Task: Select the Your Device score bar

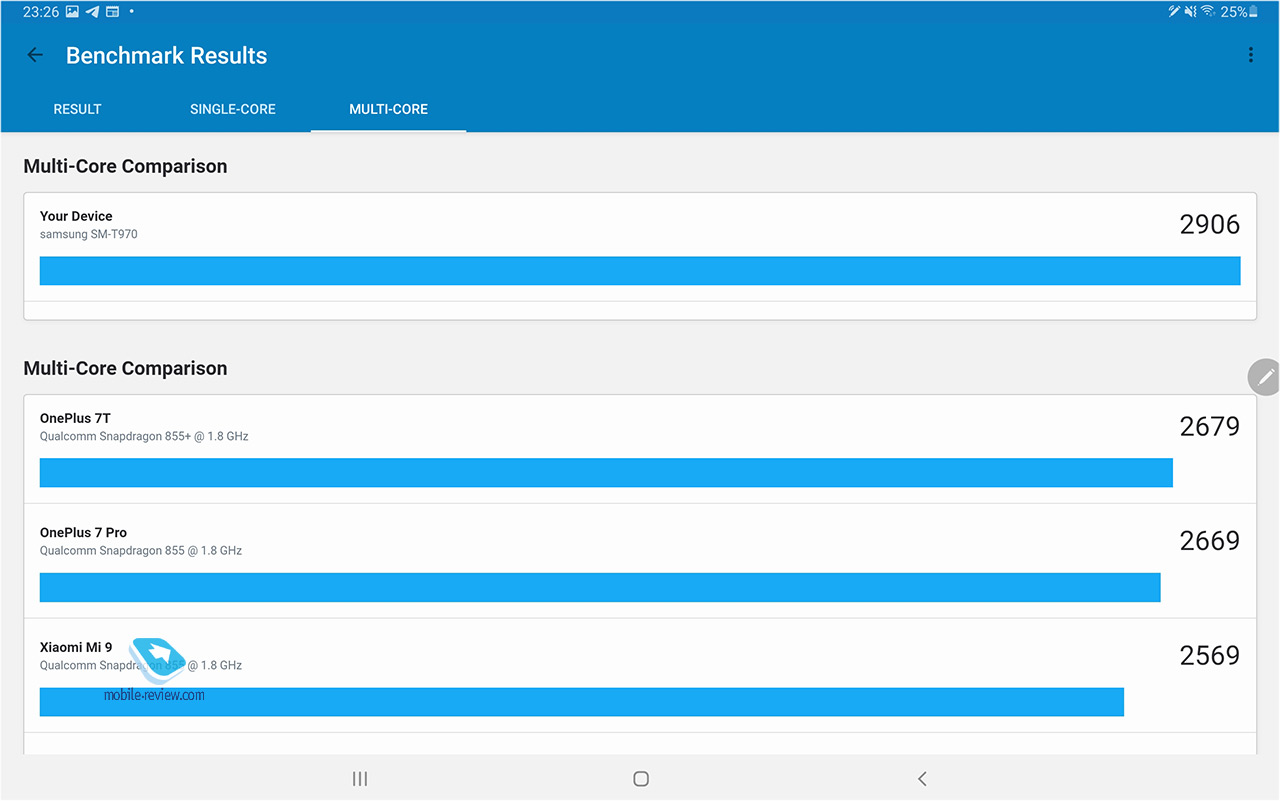Action: click(640, 271)
